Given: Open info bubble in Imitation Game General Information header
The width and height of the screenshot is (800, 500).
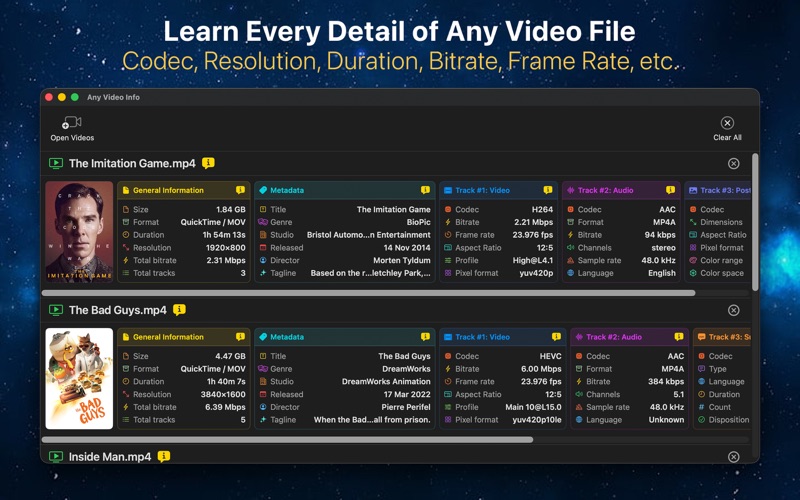Looking at the screenshot, I should point(240,190).
